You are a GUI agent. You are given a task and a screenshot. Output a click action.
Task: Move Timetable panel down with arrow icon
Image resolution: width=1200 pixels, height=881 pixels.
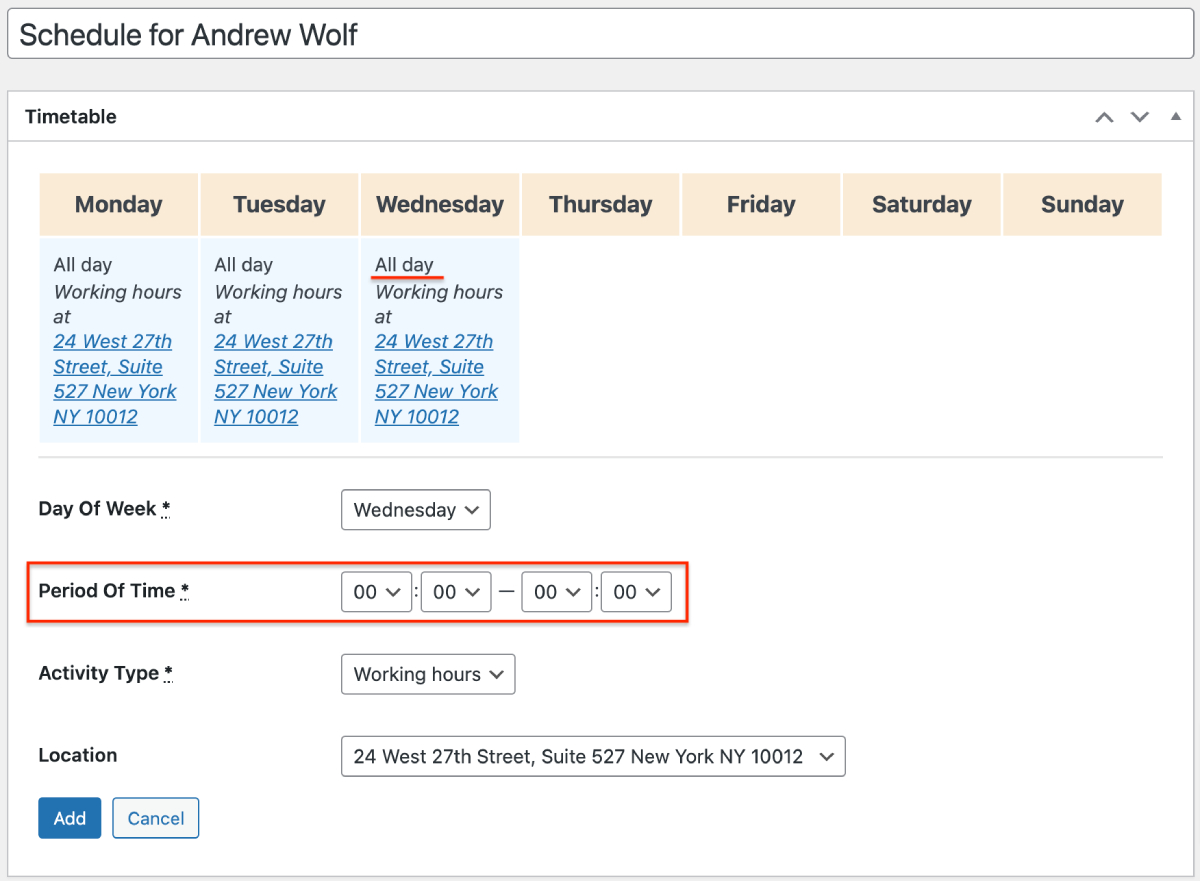tap(1140, 117)
